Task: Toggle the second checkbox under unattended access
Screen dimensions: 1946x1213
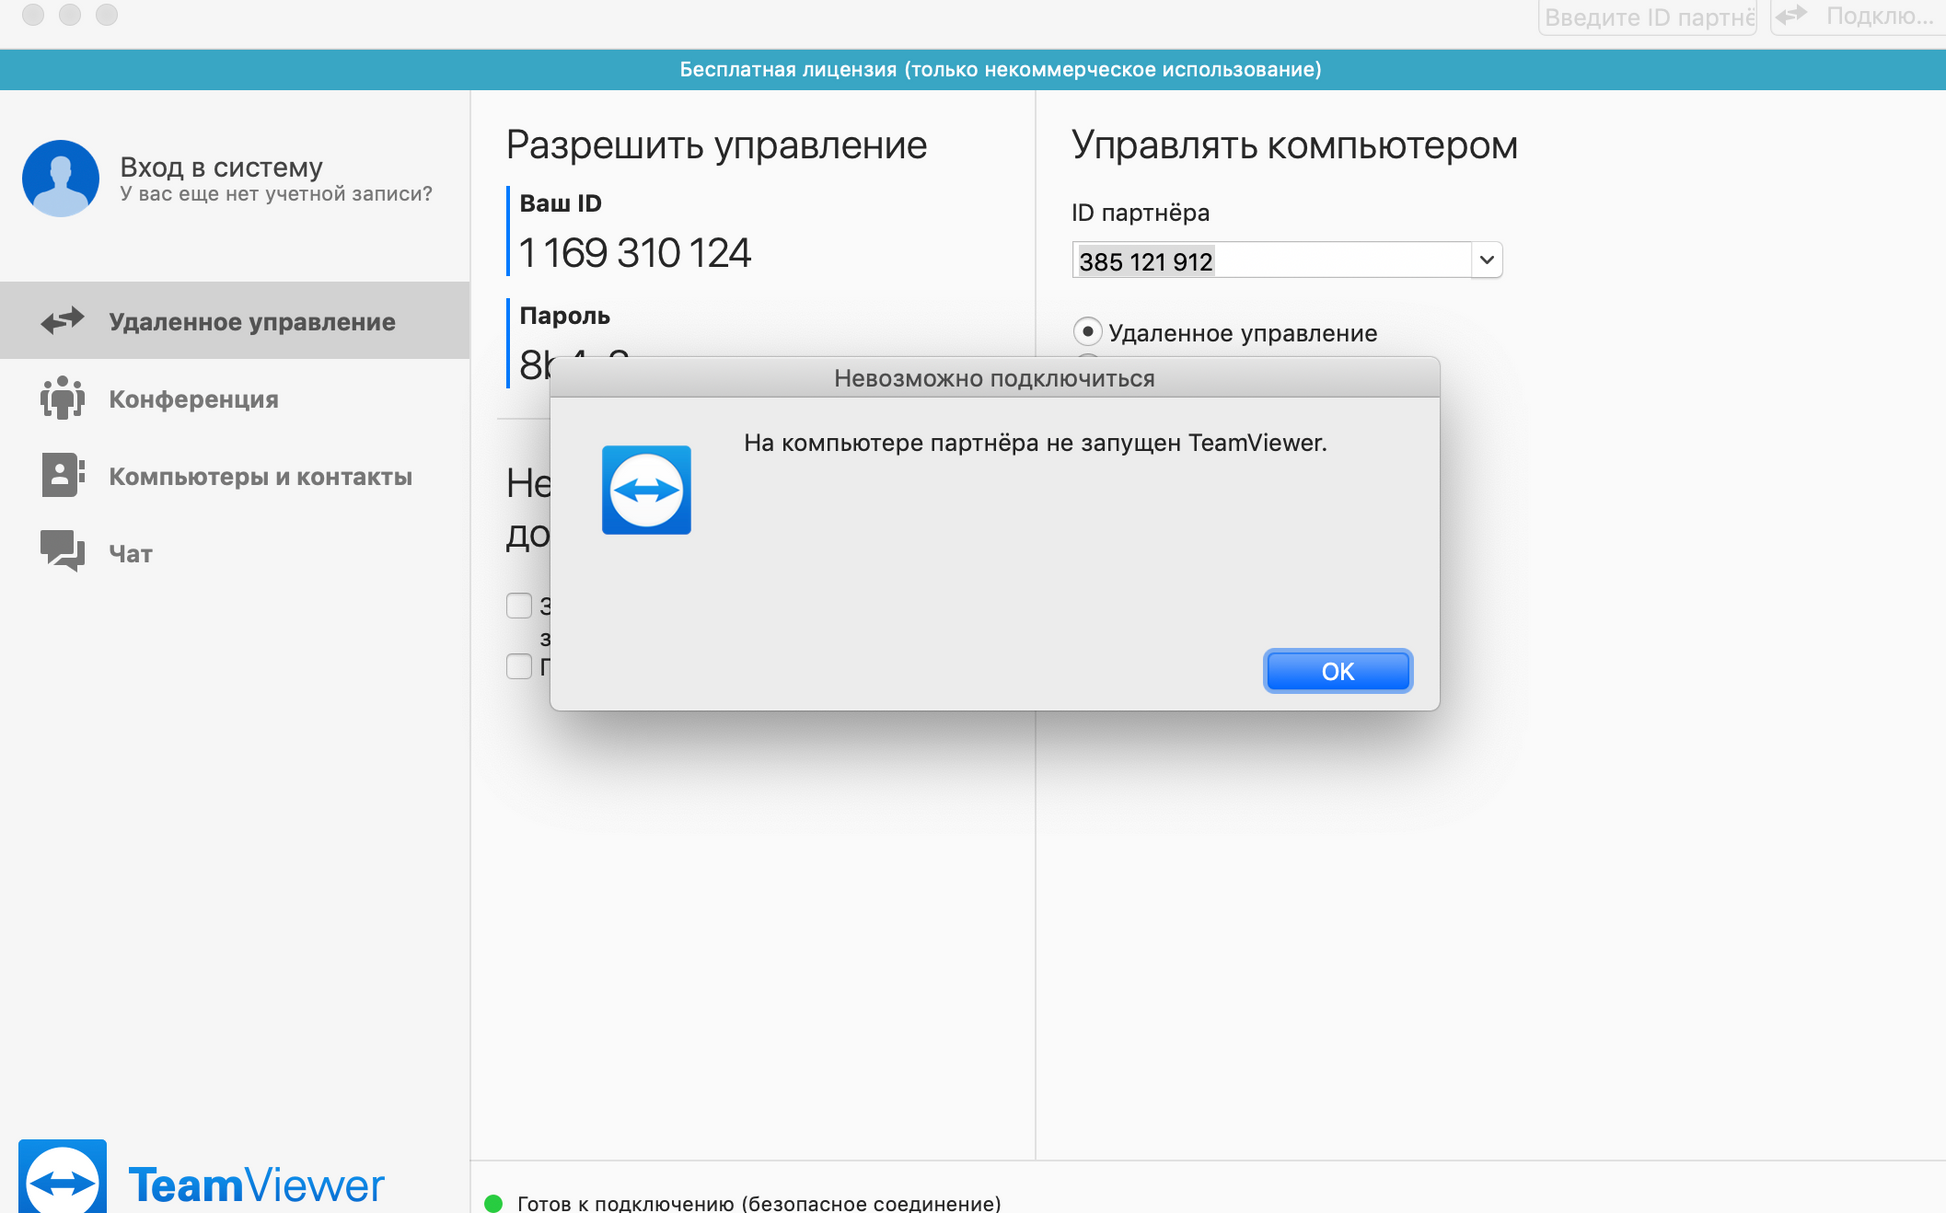Action: pyautogui.click(x=519, y=666)
